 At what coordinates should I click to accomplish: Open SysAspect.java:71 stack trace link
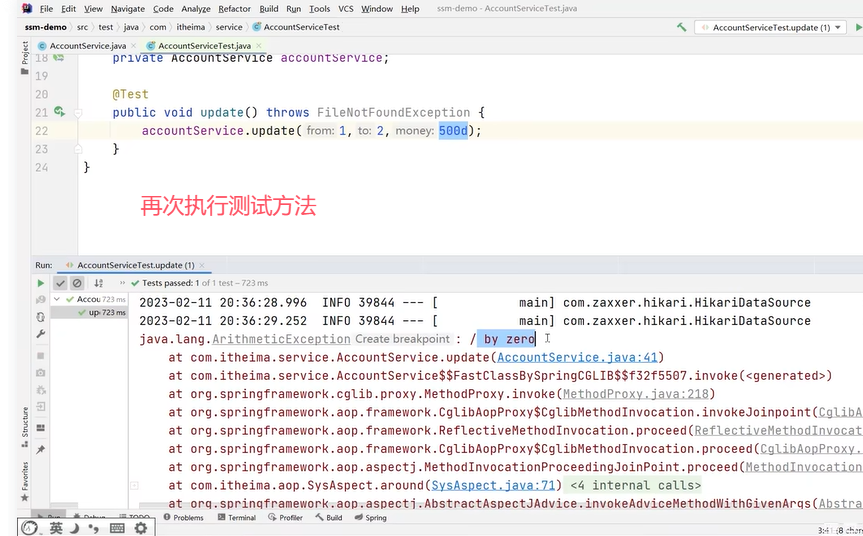(x=493, y=485)
